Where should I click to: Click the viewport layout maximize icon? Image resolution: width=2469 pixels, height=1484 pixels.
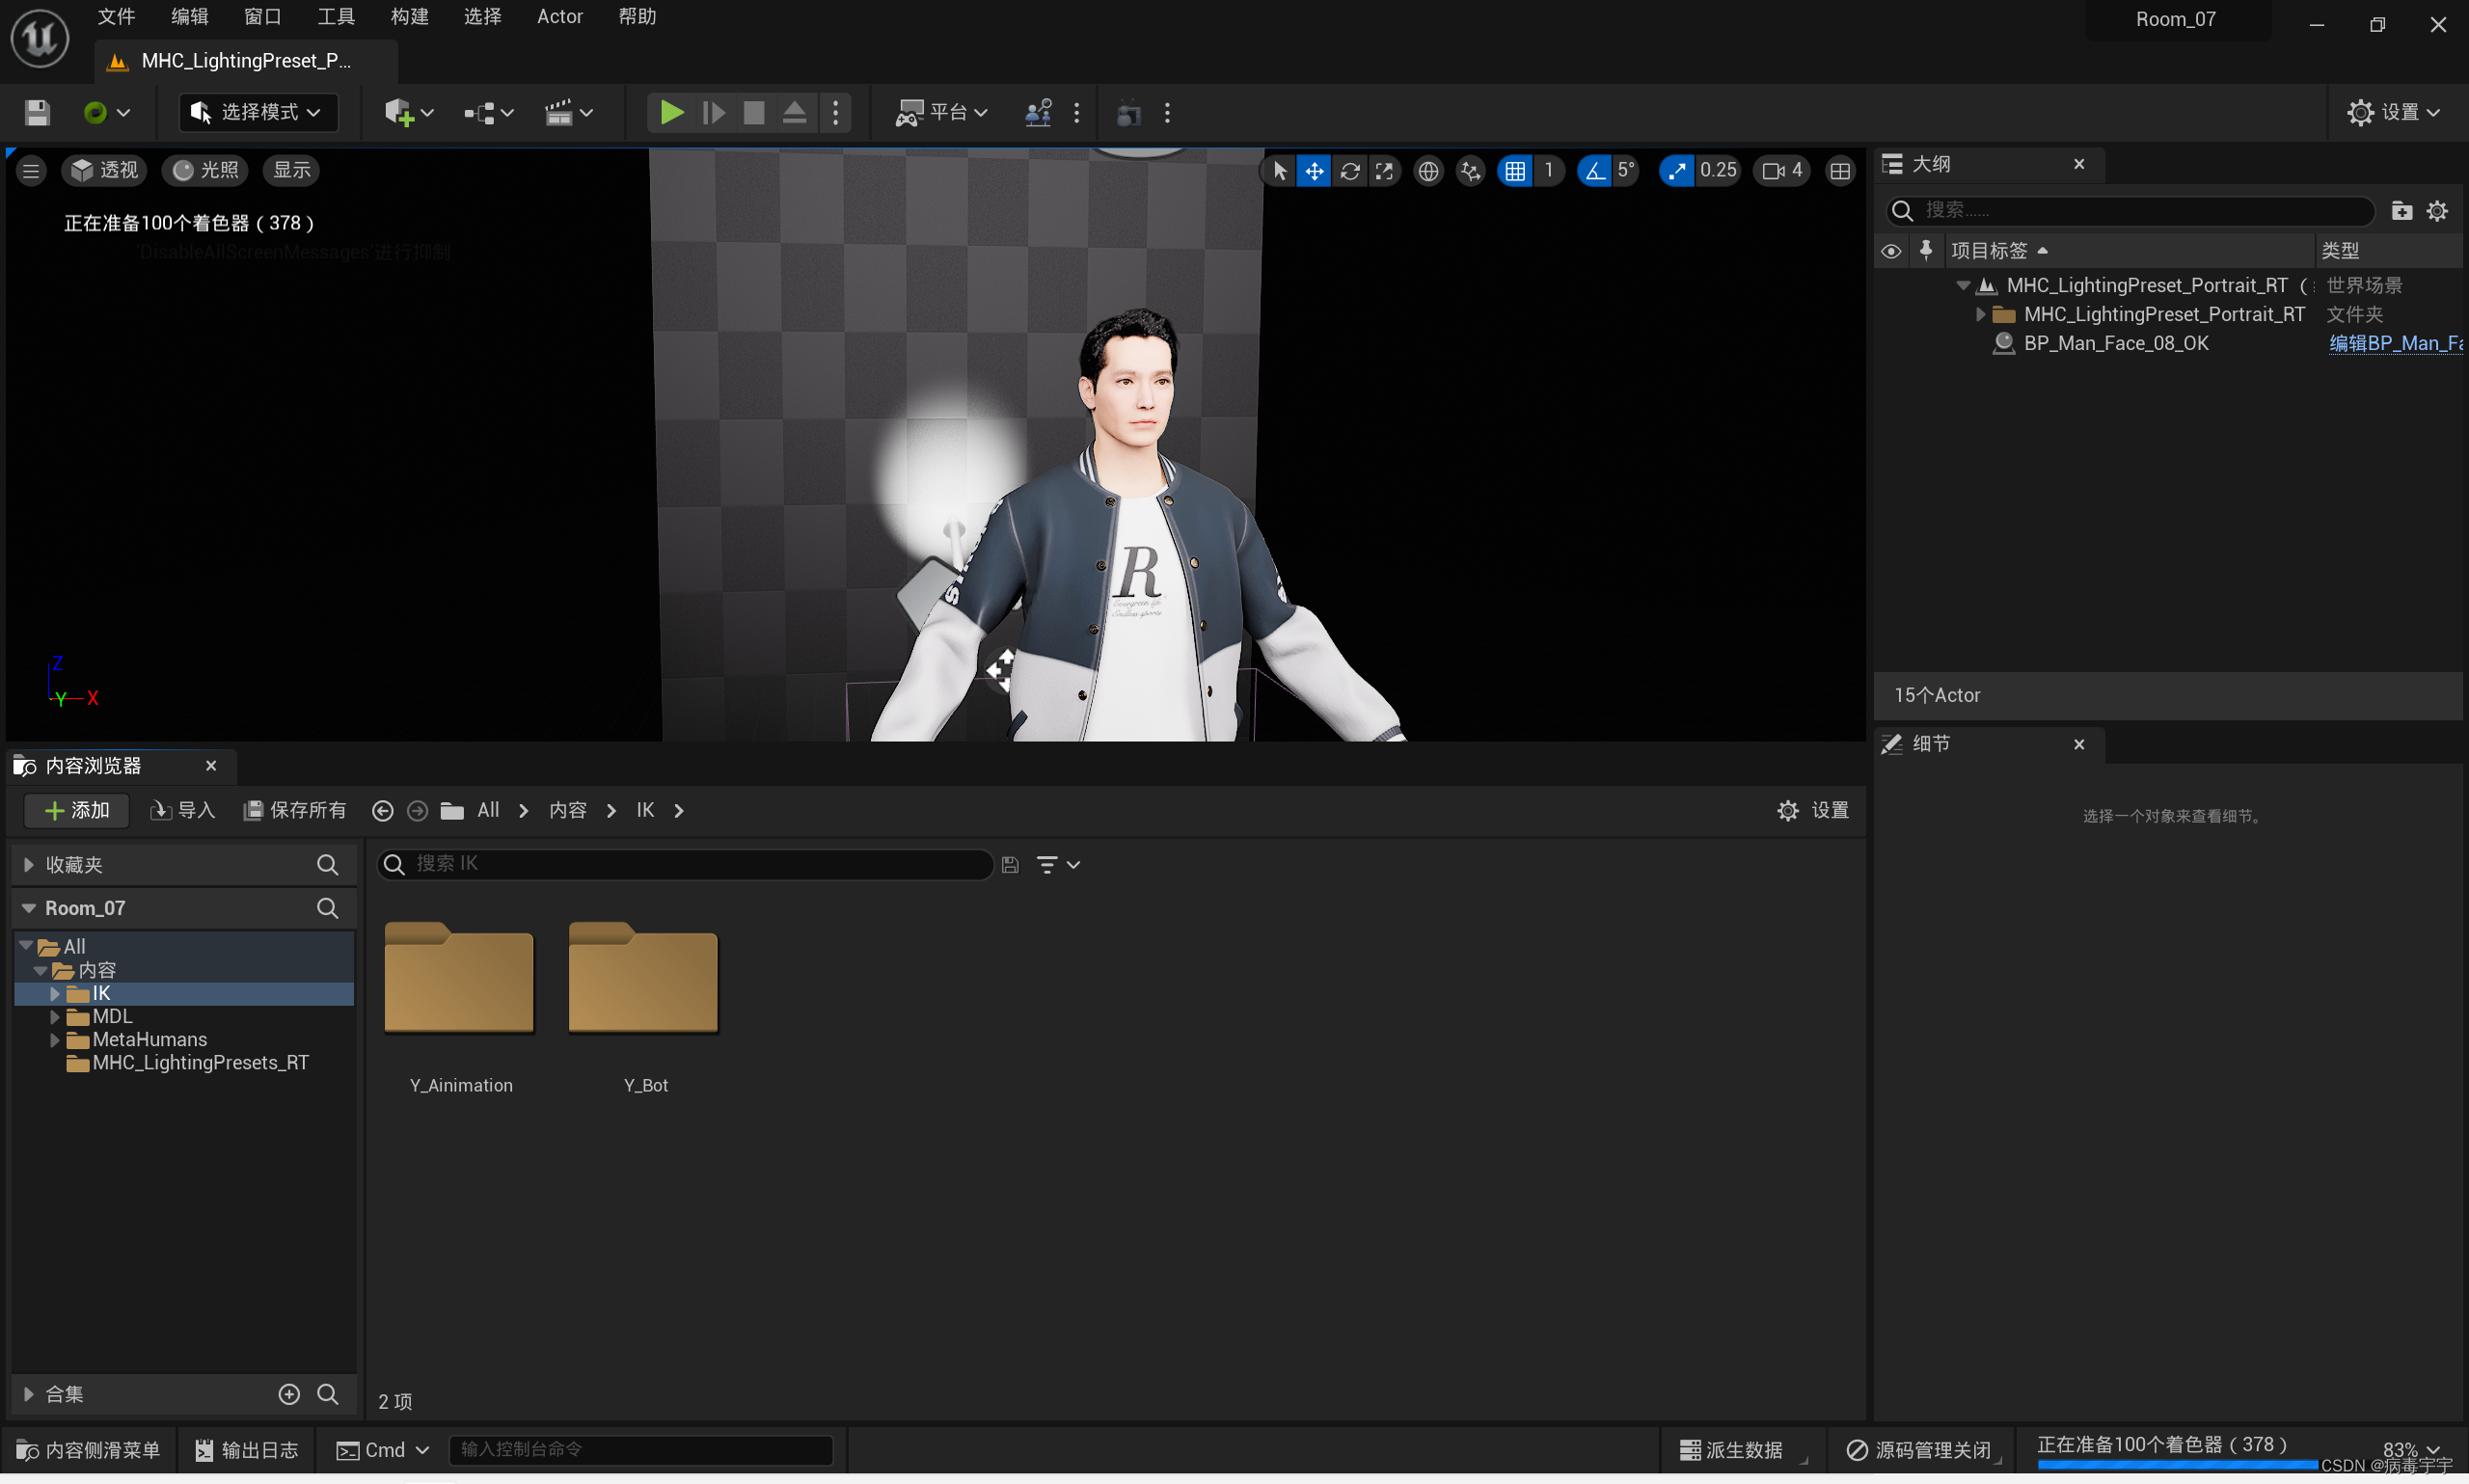[1840, 171]
